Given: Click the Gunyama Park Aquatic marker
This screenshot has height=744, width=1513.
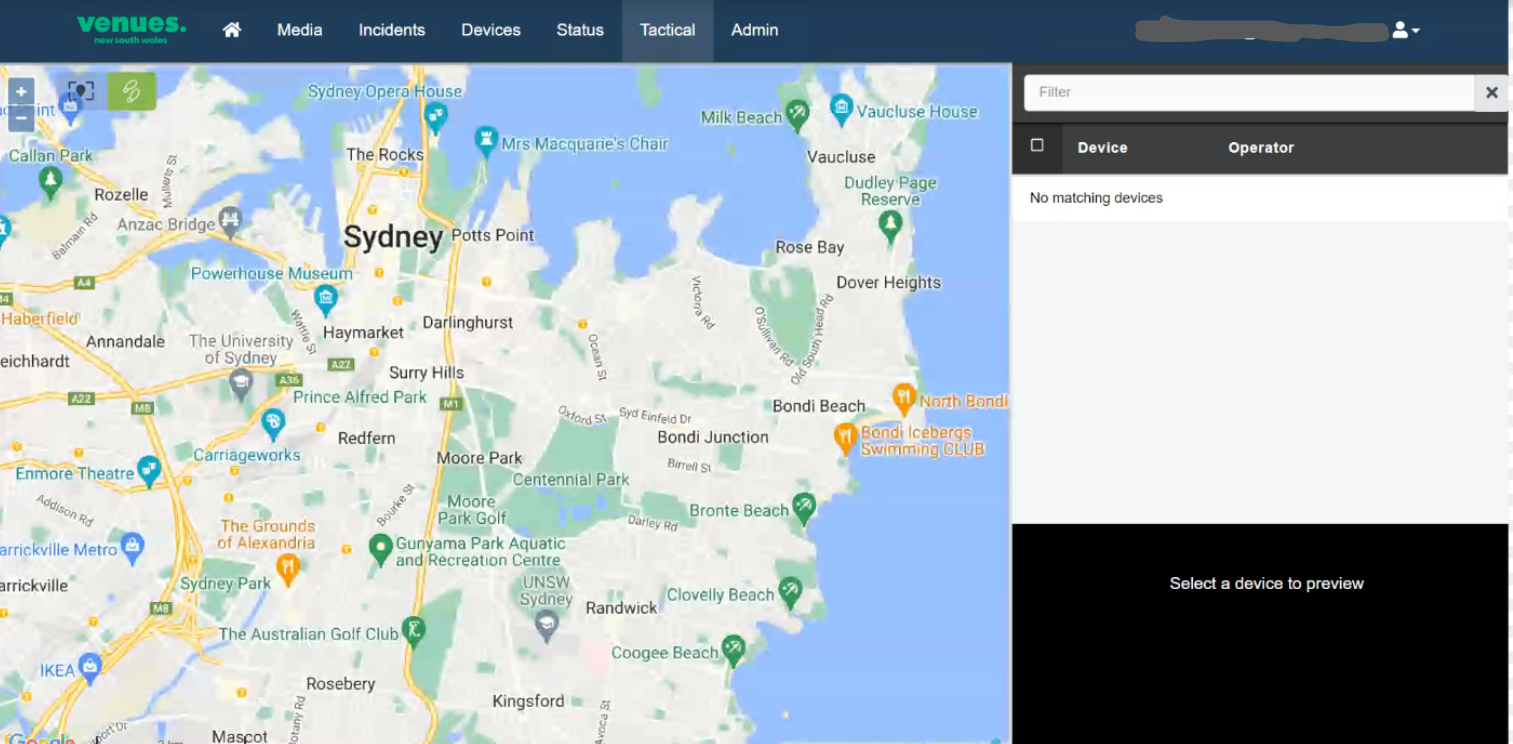Looking at the screenshot, I should coord(379,549).
